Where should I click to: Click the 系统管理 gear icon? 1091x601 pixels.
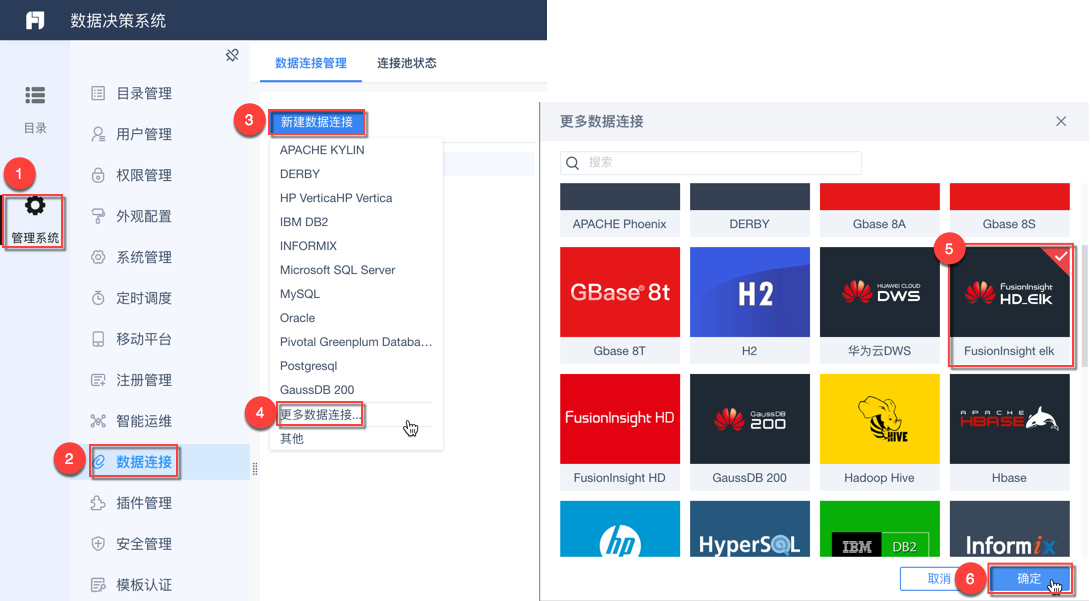98,257
